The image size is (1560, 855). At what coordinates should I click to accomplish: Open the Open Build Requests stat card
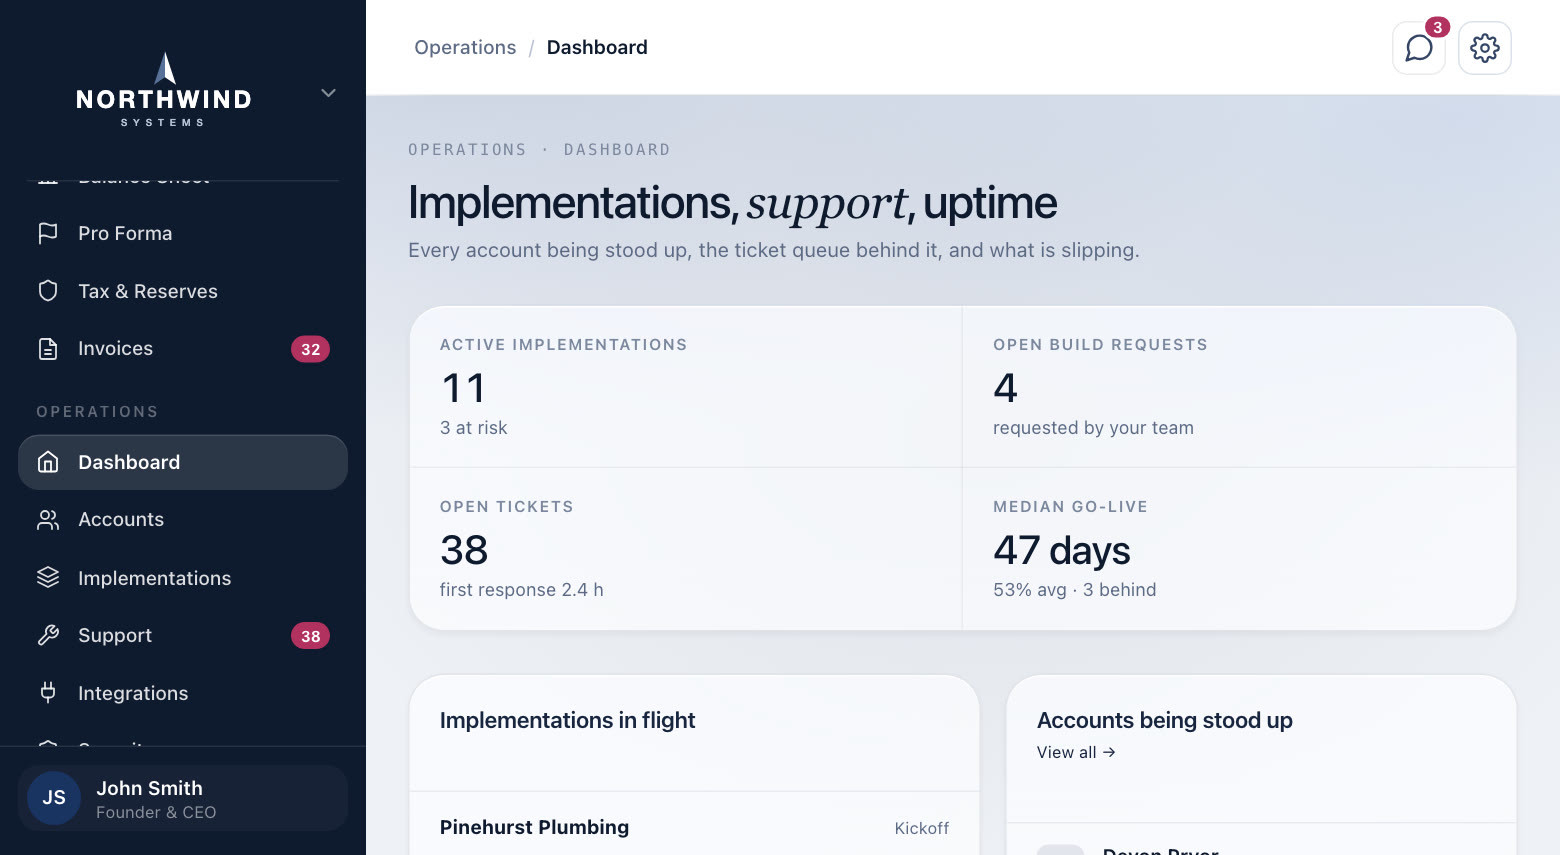coord(1239,387)
